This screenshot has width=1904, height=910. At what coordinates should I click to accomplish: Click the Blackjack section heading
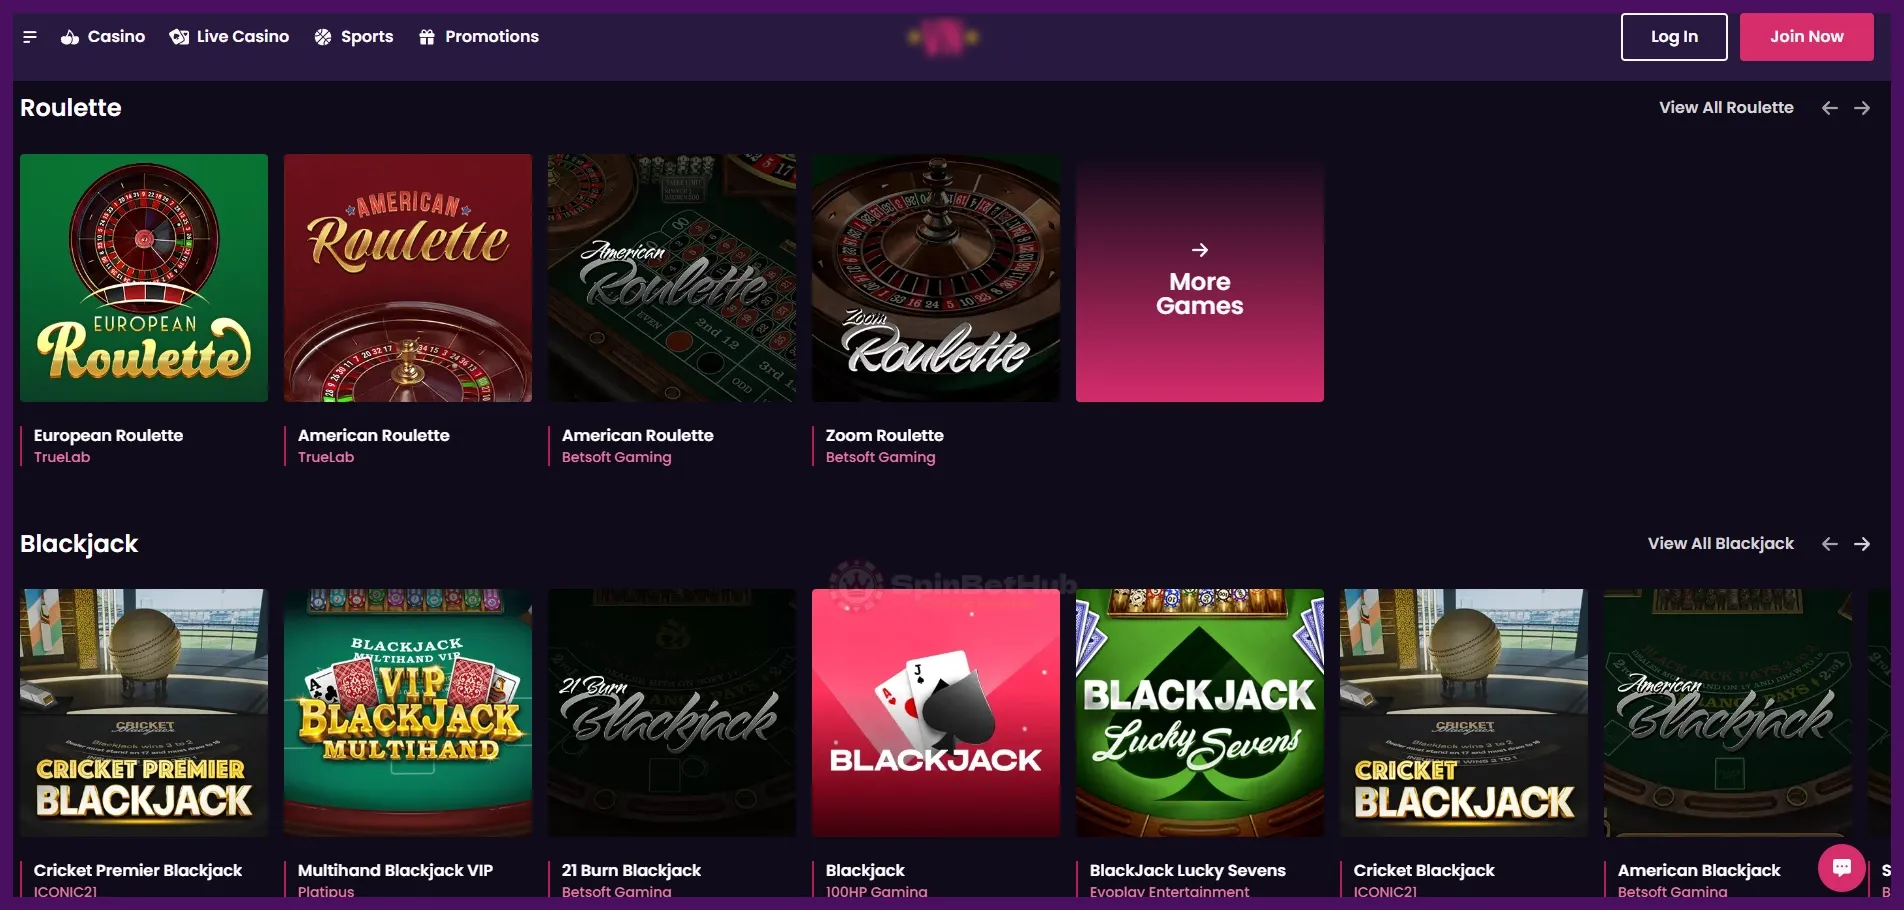pos(79,544)
